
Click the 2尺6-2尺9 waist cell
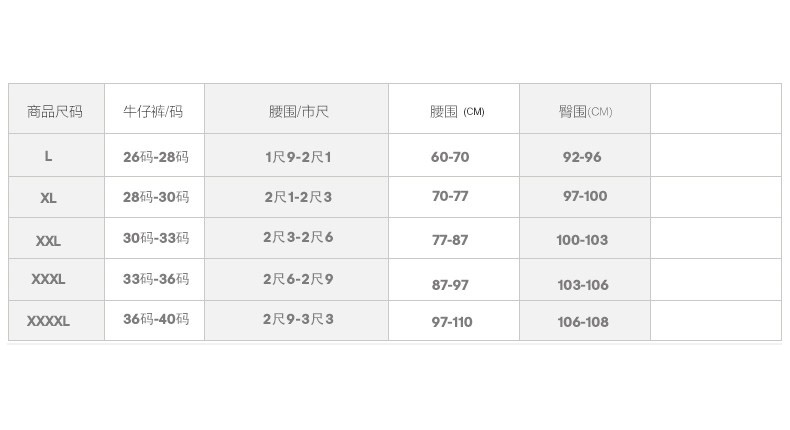[298, 279]
